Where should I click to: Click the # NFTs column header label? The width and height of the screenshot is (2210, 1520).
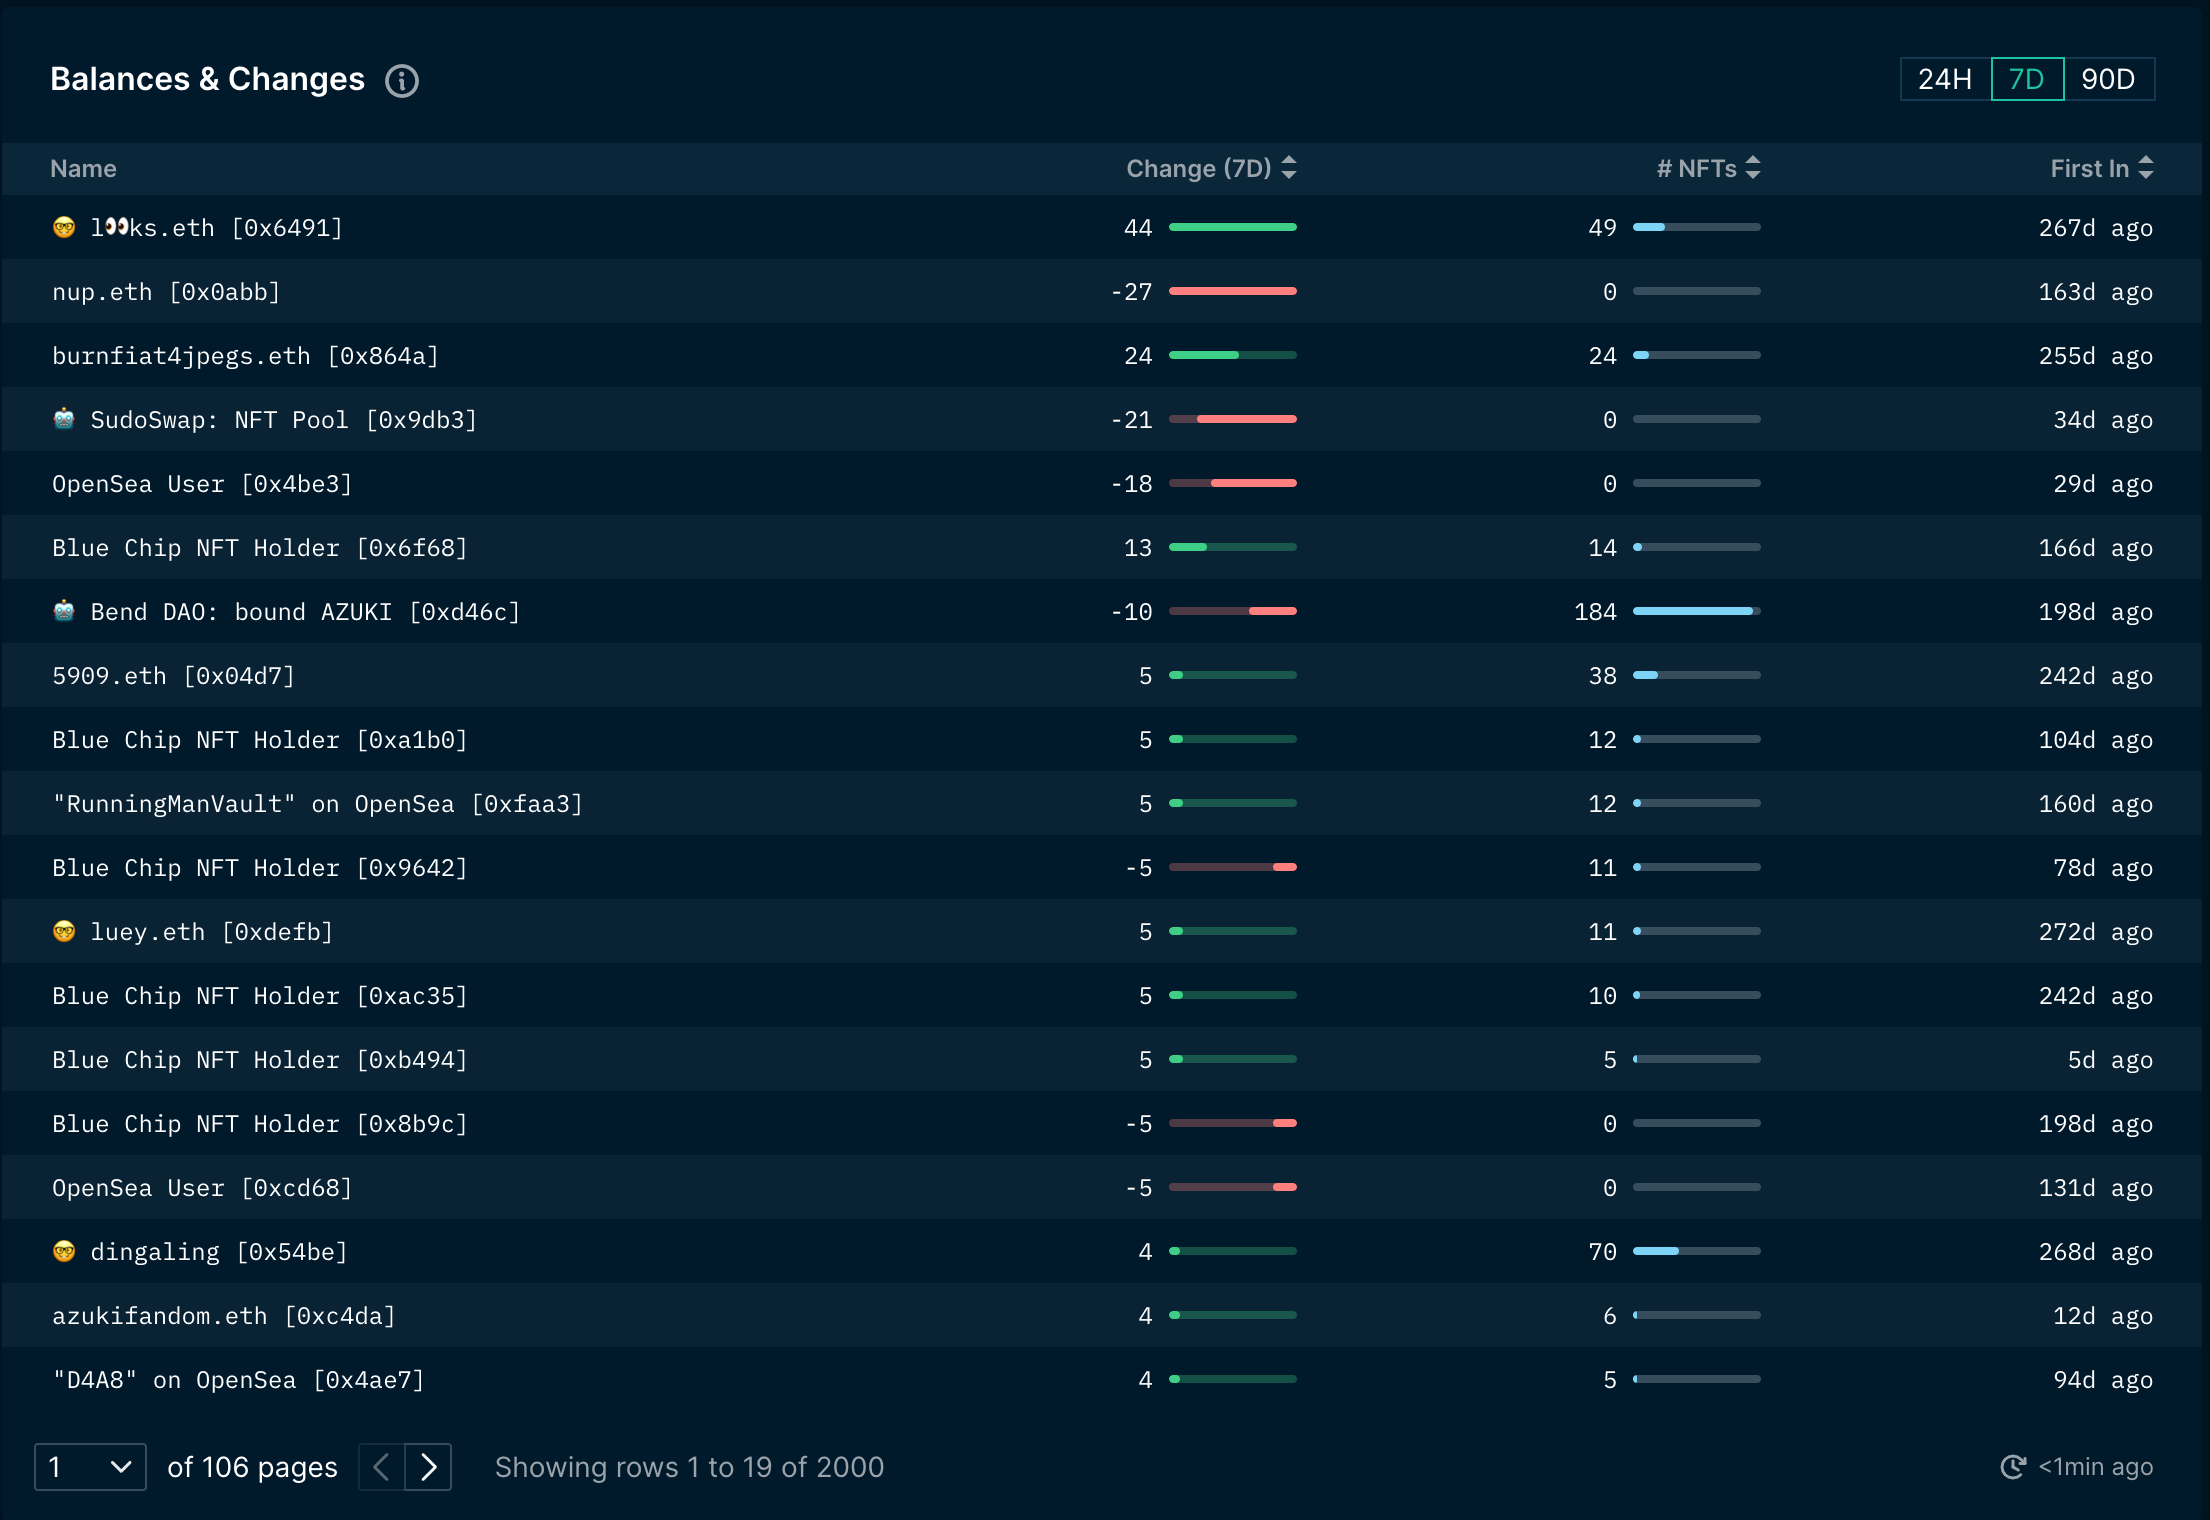[x=1697, y=169]
